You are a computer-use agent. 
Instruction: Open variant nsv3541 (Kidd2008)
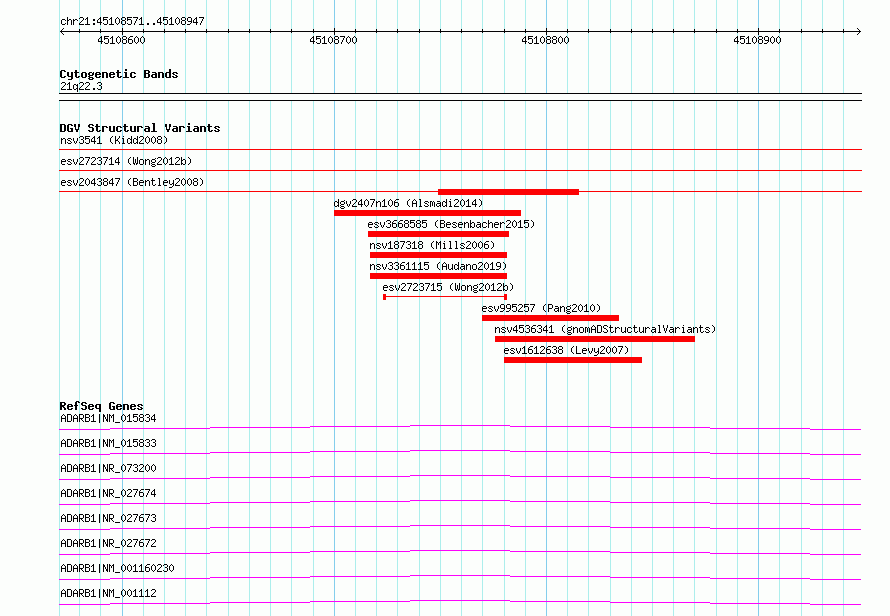(x=114, y=140)
